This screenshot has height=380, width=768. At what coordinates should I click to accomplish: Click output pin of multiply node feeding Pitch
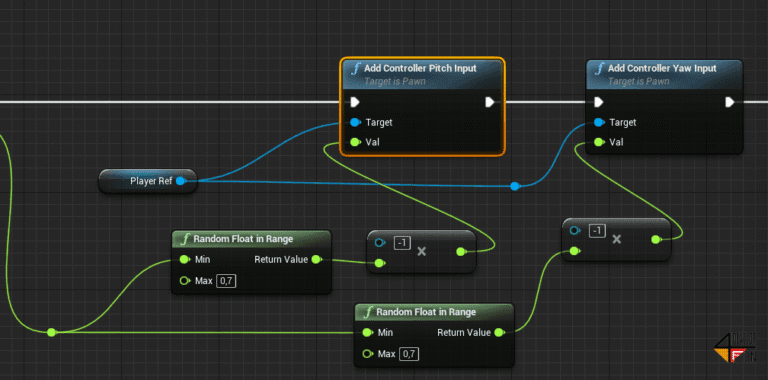(461, 252)
